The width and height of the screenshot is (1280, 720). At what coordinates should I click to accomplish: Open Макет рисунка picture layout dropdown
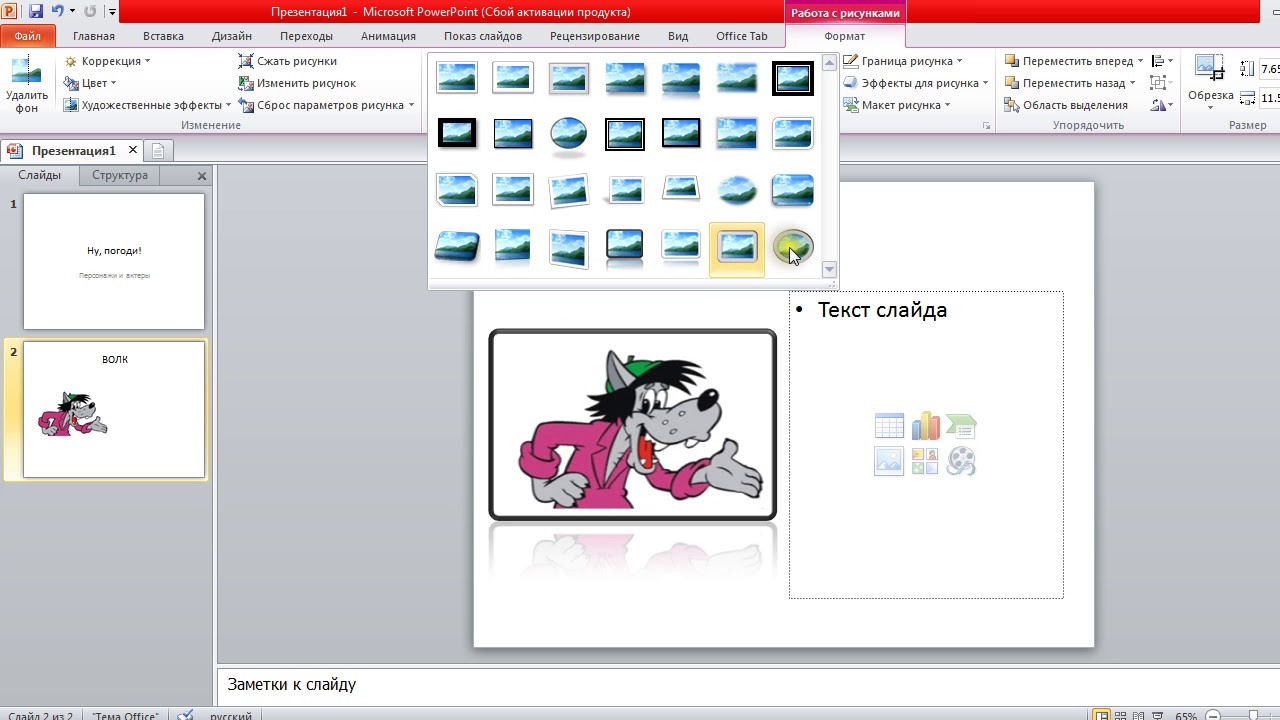pos(896,105)
